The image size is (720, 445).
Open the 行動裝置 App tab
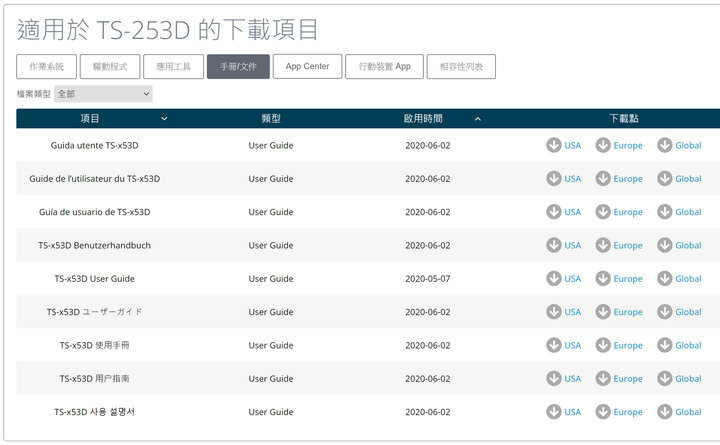pos(384,67)
